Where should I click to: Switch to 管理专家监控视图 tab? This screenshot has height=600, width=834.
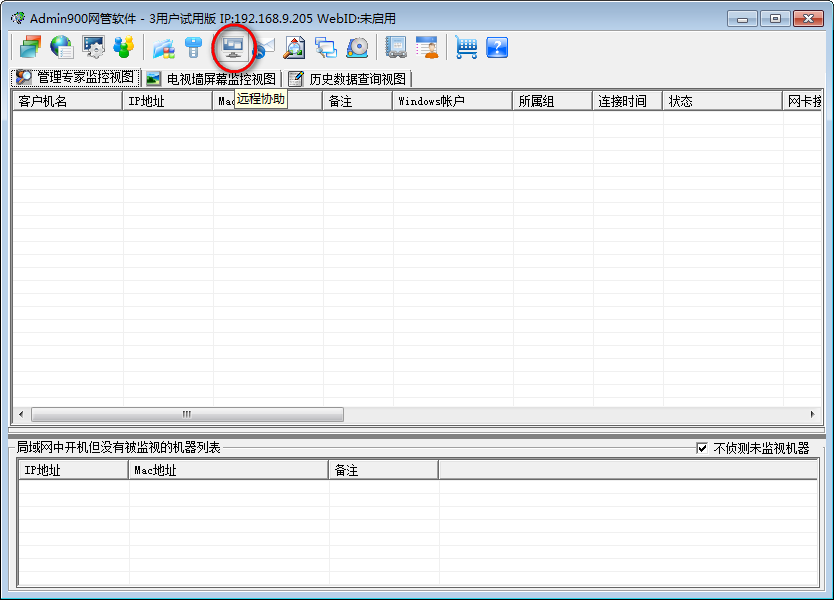pyautogui.click(x=76, y=78)
